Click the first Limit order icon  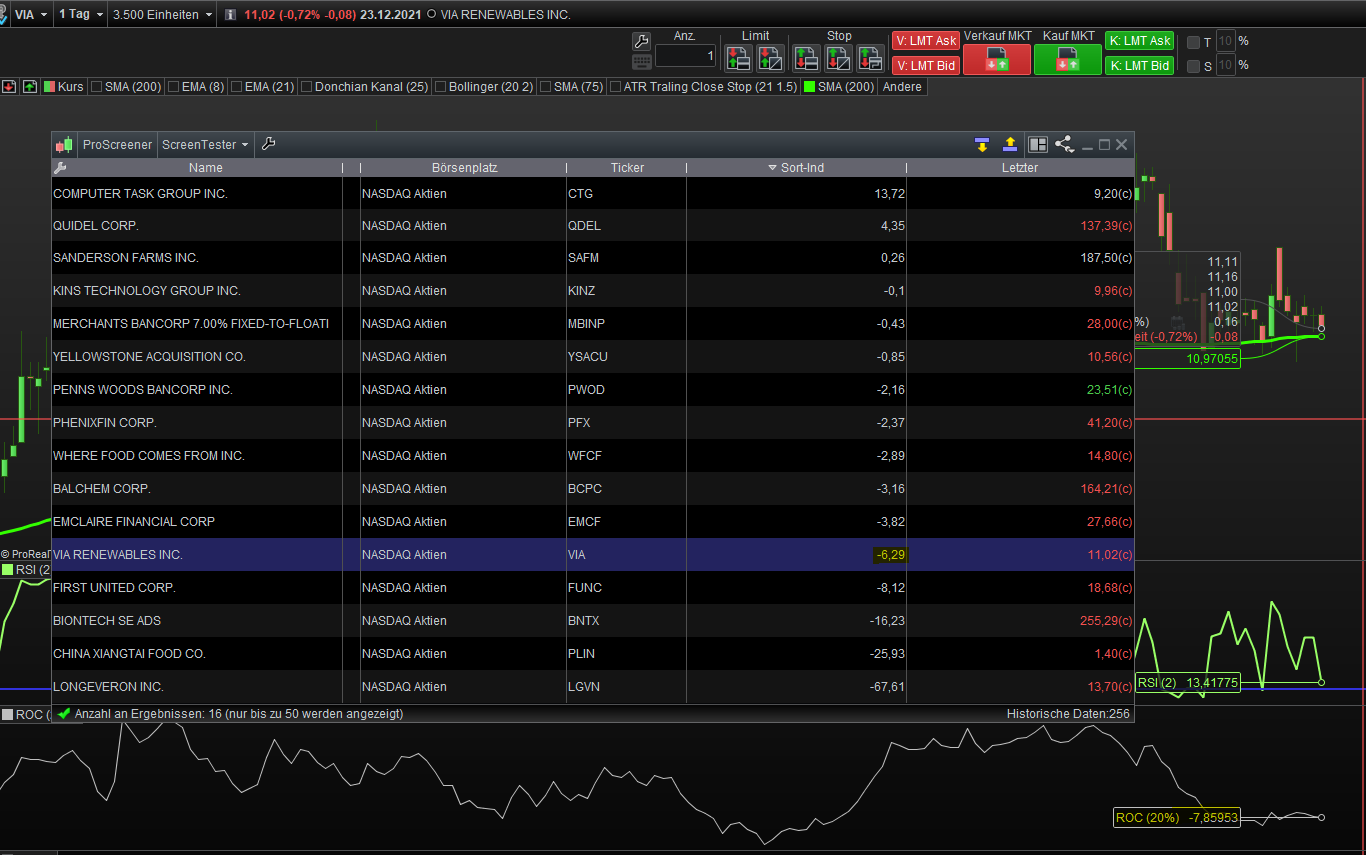[739, 59]
